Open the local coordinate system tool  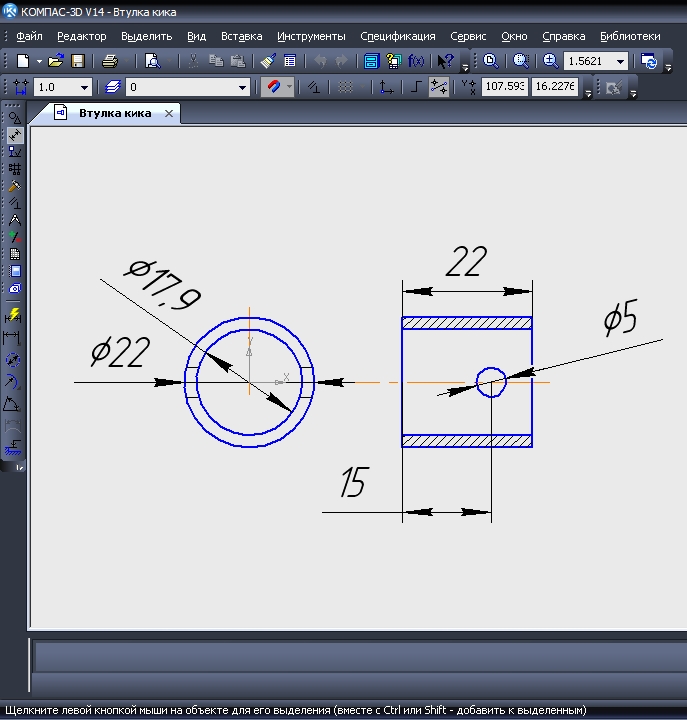coord(387,87)
